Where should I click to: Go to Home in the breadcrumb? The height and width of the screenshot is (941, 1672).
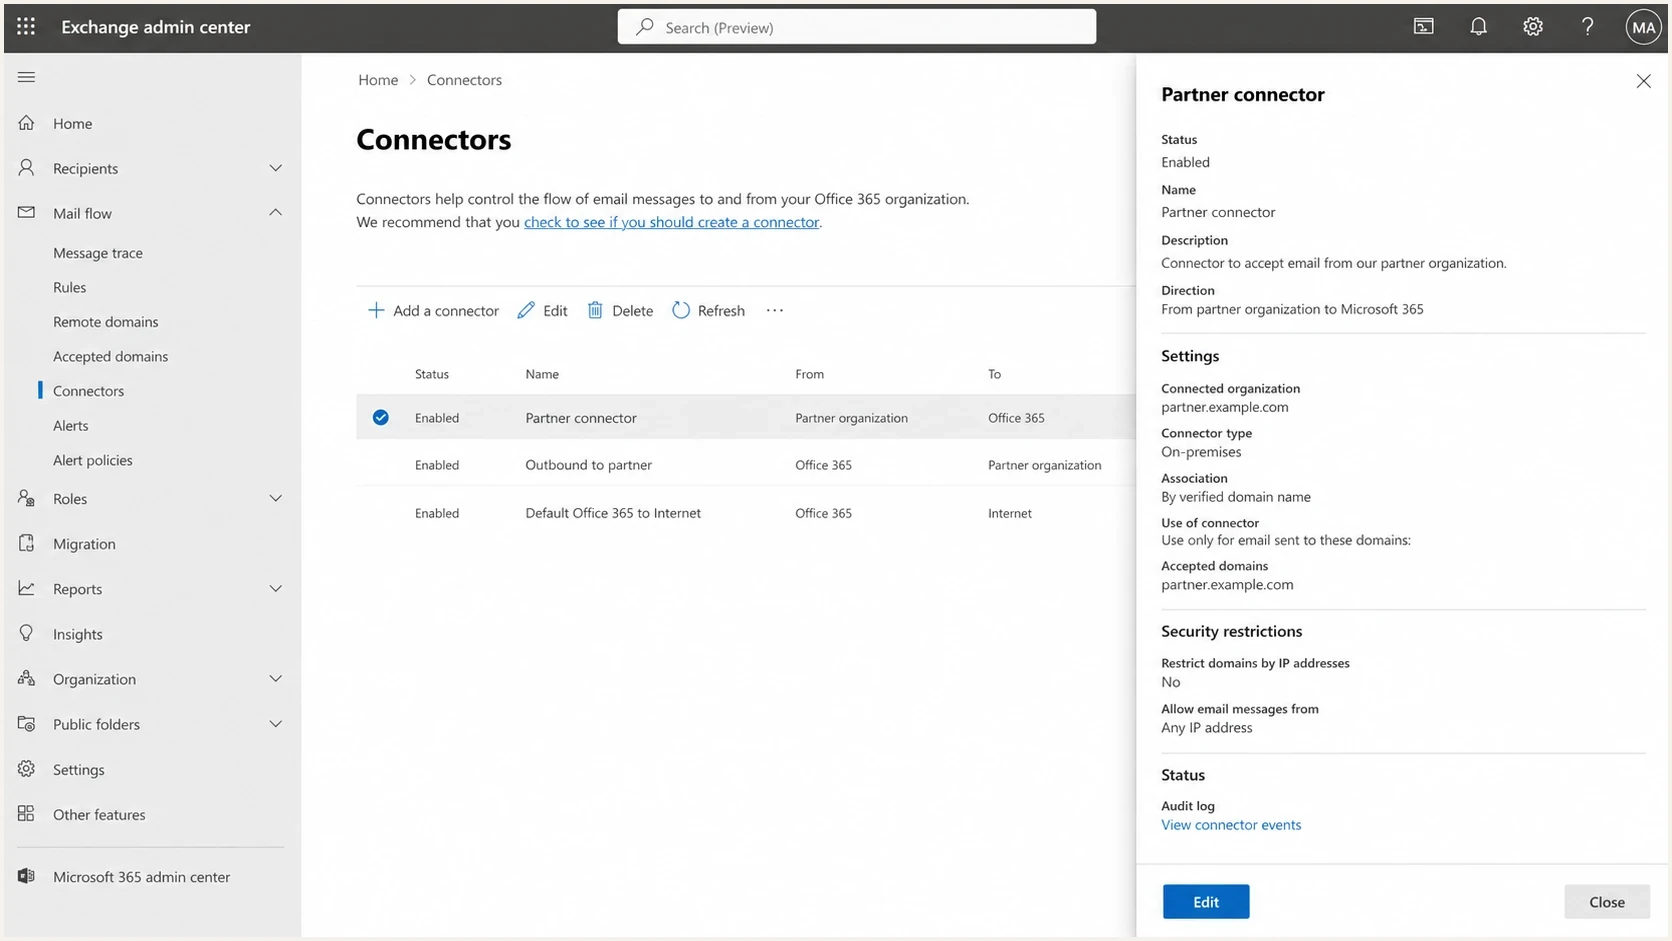[x=378, y=80]
